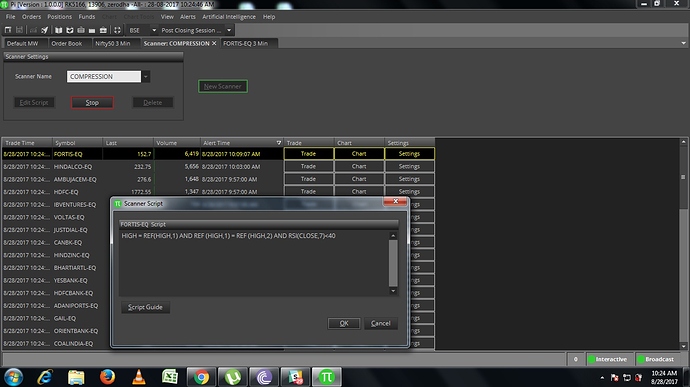Click the new workspace window toolbar icon
Viewport: 690px width, 387px height.
8,30
